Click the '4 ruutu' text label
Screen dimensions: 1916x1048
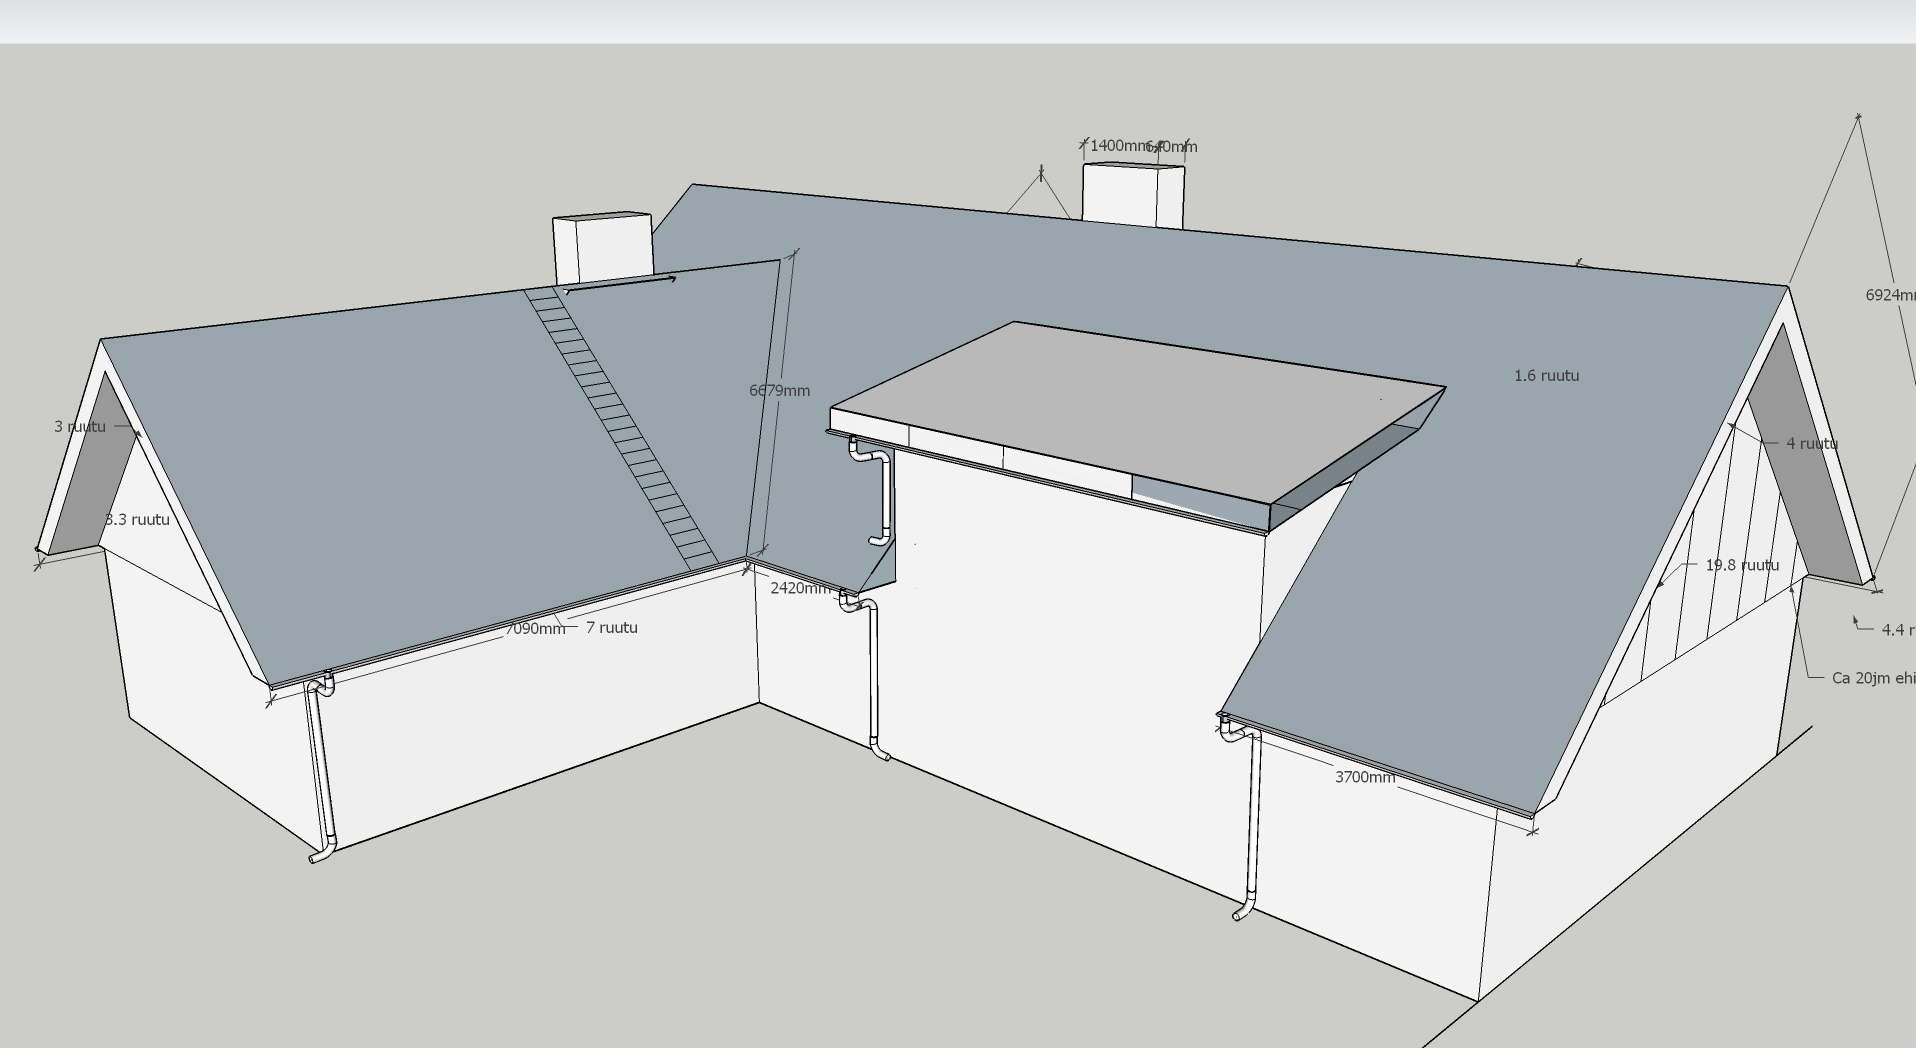tap(1811, 443)
